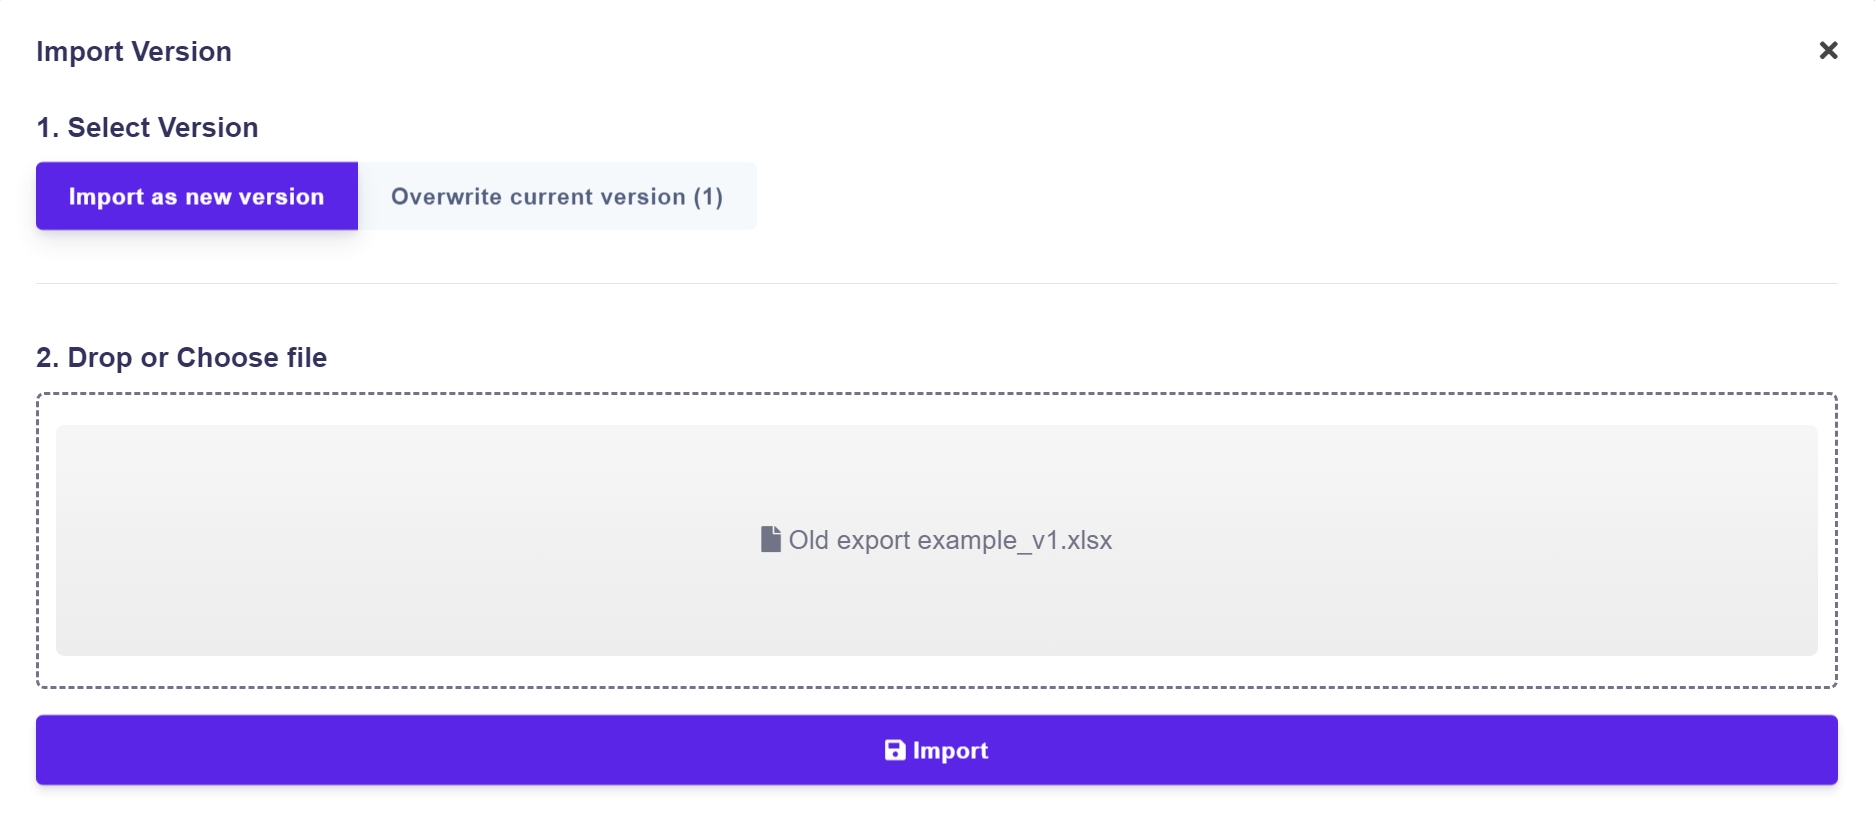Click the horizontal divider below version options
The image size is (1875, 821).
click(936, 284)
